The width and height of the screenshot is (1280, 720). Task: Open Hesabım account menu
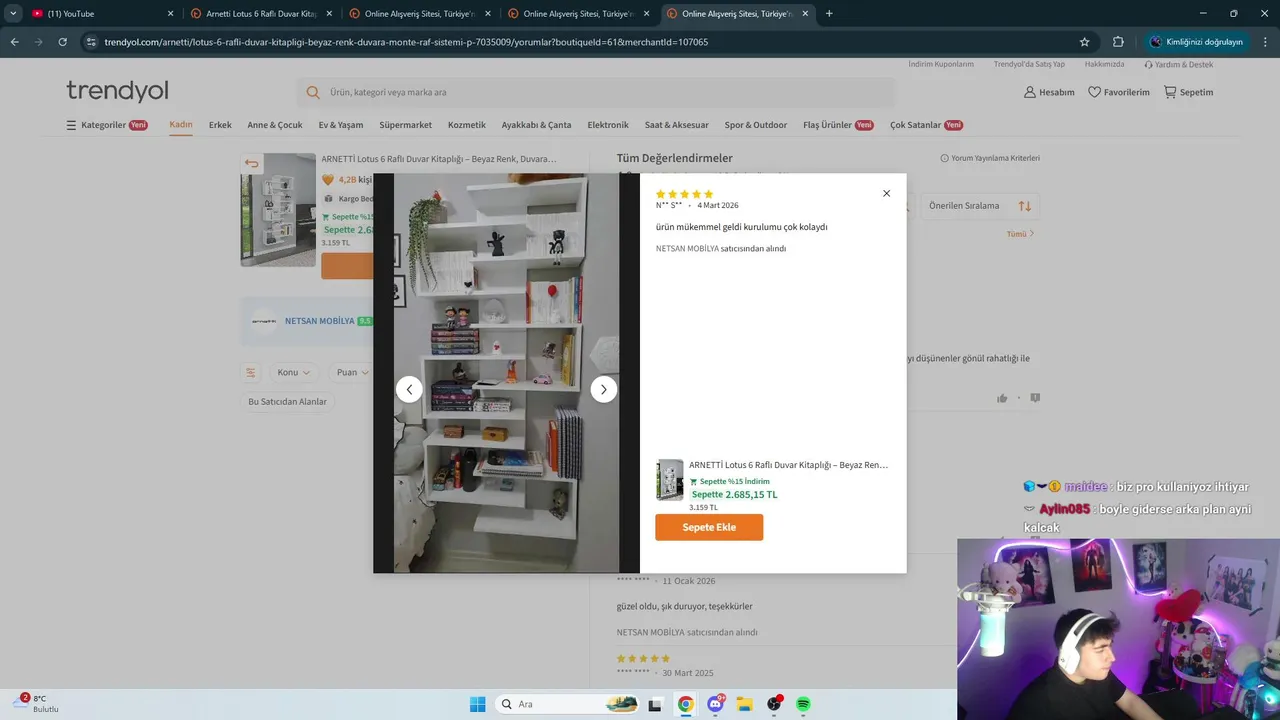(1048, 92)
